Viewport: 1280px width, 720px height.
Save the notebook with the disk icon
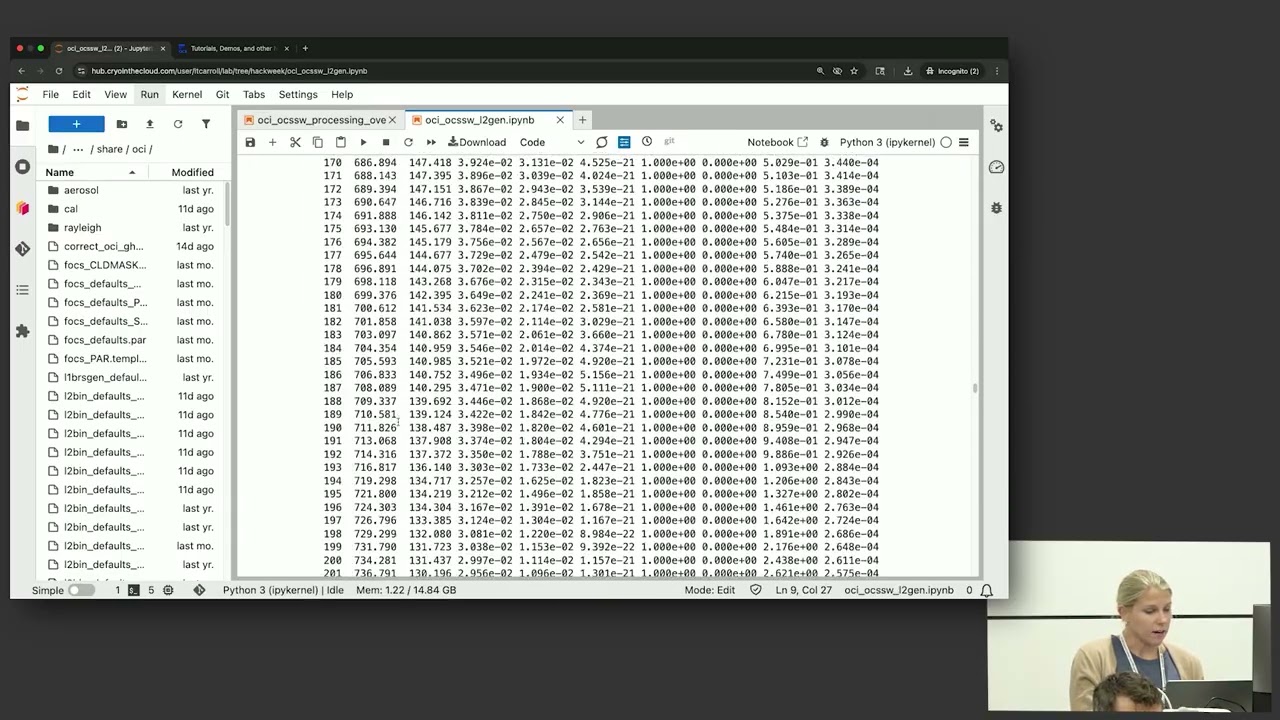coord(250,142)
